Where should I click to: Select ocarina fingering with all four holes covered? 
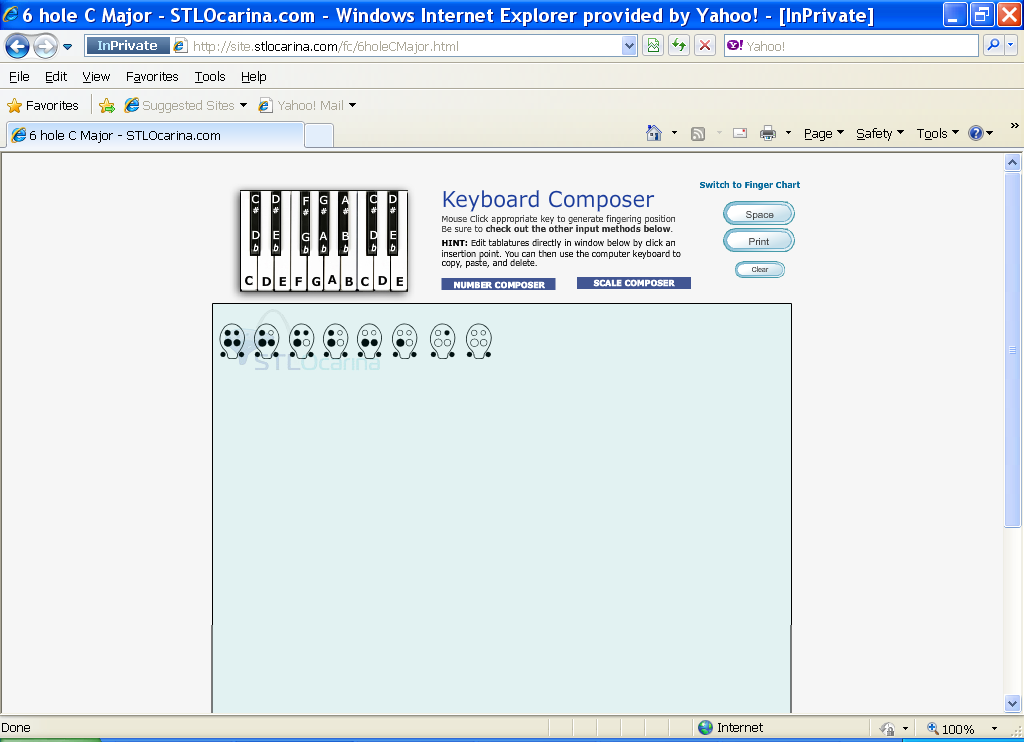click(232, 341)
